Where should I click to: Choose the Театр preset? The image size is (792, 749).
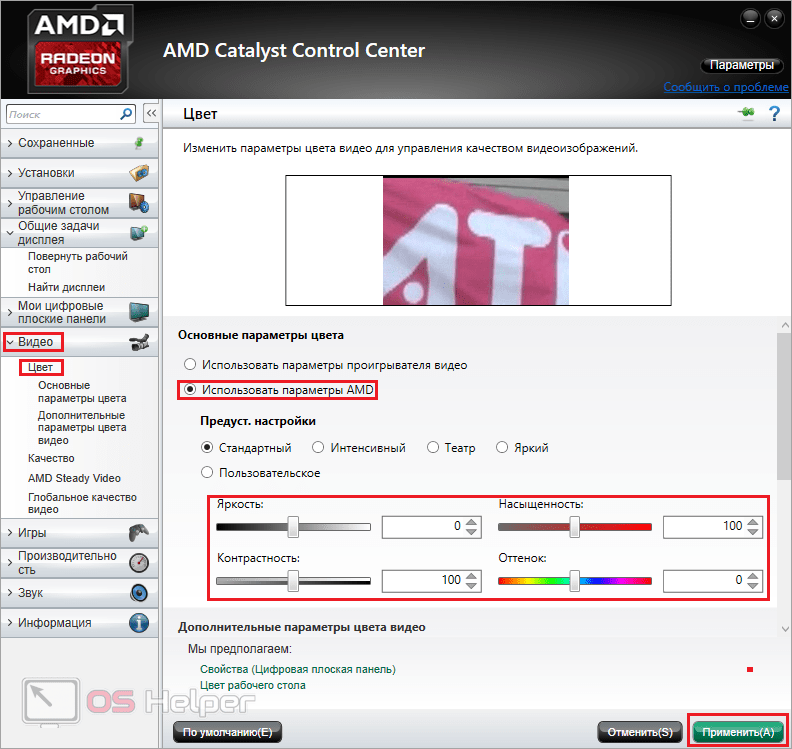[x=451, y=447]
